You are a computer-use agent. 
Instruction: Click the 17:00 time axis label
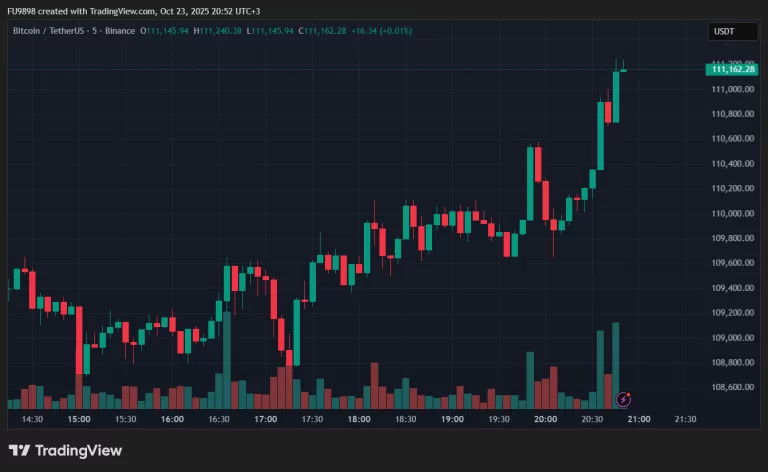coord(265,420)
